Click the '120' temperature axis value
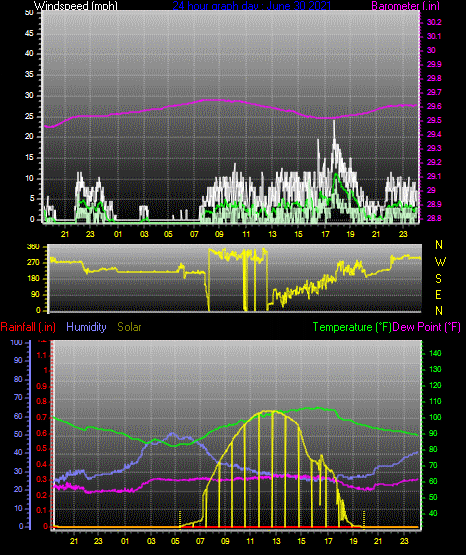 coord(435,385)
